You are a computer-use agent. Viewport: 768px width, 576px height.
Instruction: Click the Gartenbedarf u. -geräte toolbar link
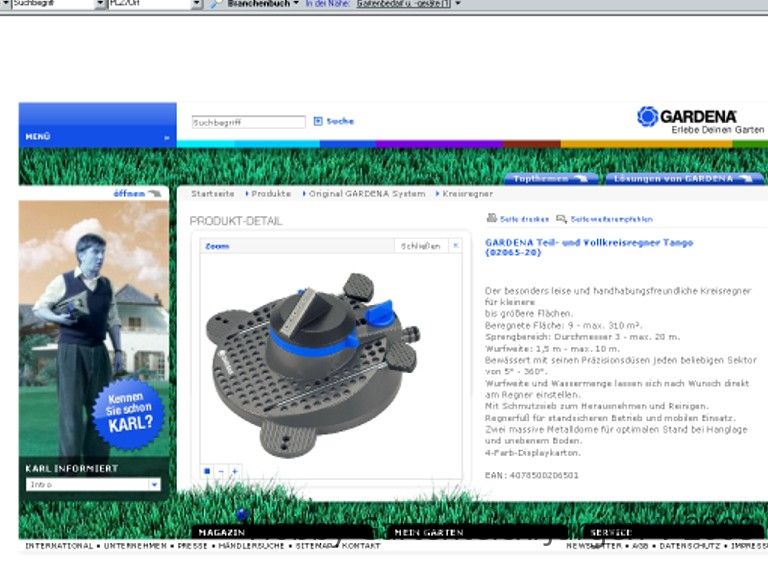[403, 3]
